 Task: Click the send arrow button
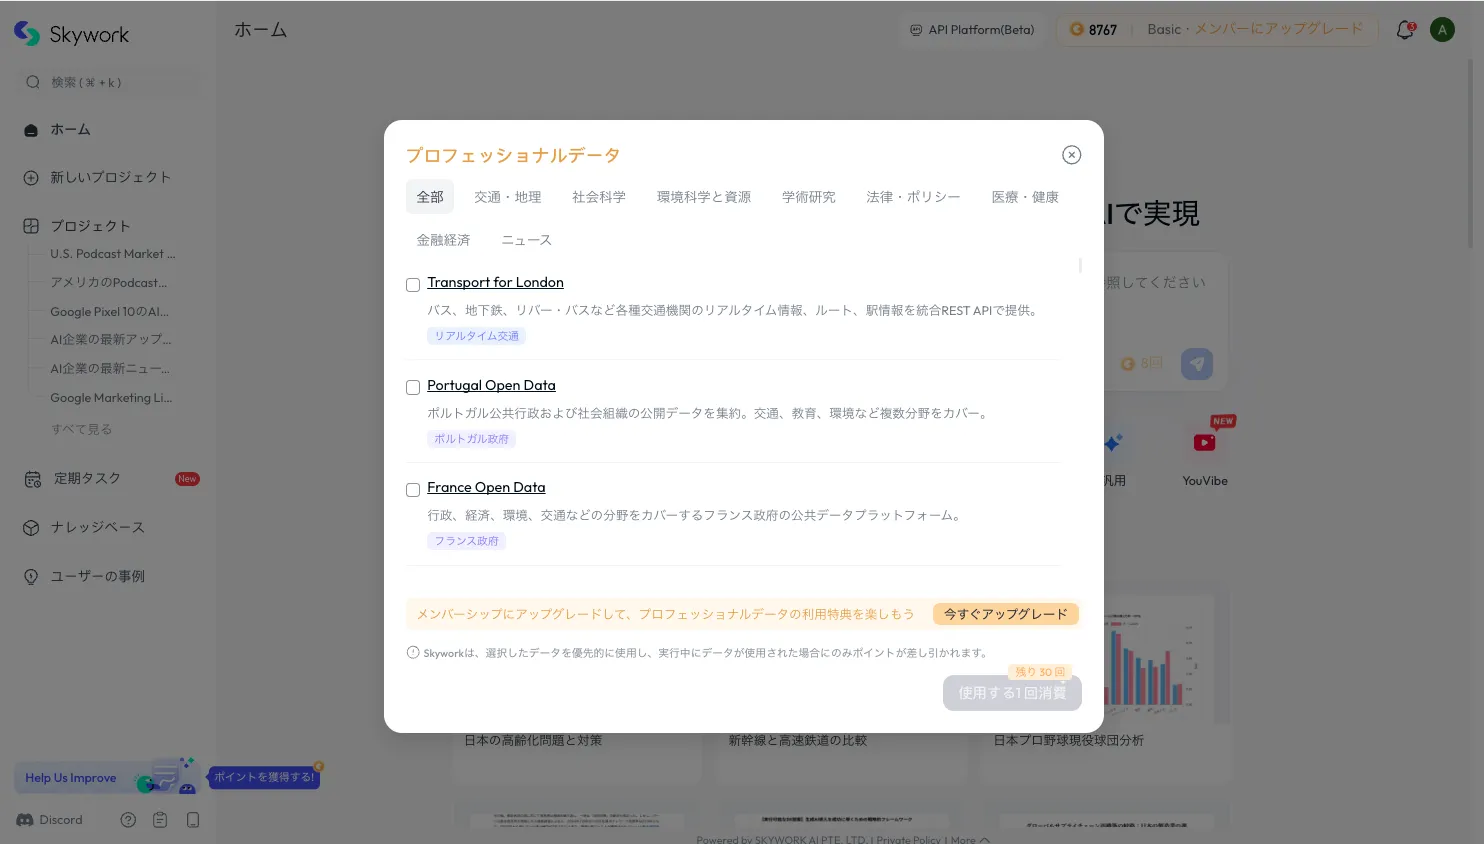[1197, 364]
